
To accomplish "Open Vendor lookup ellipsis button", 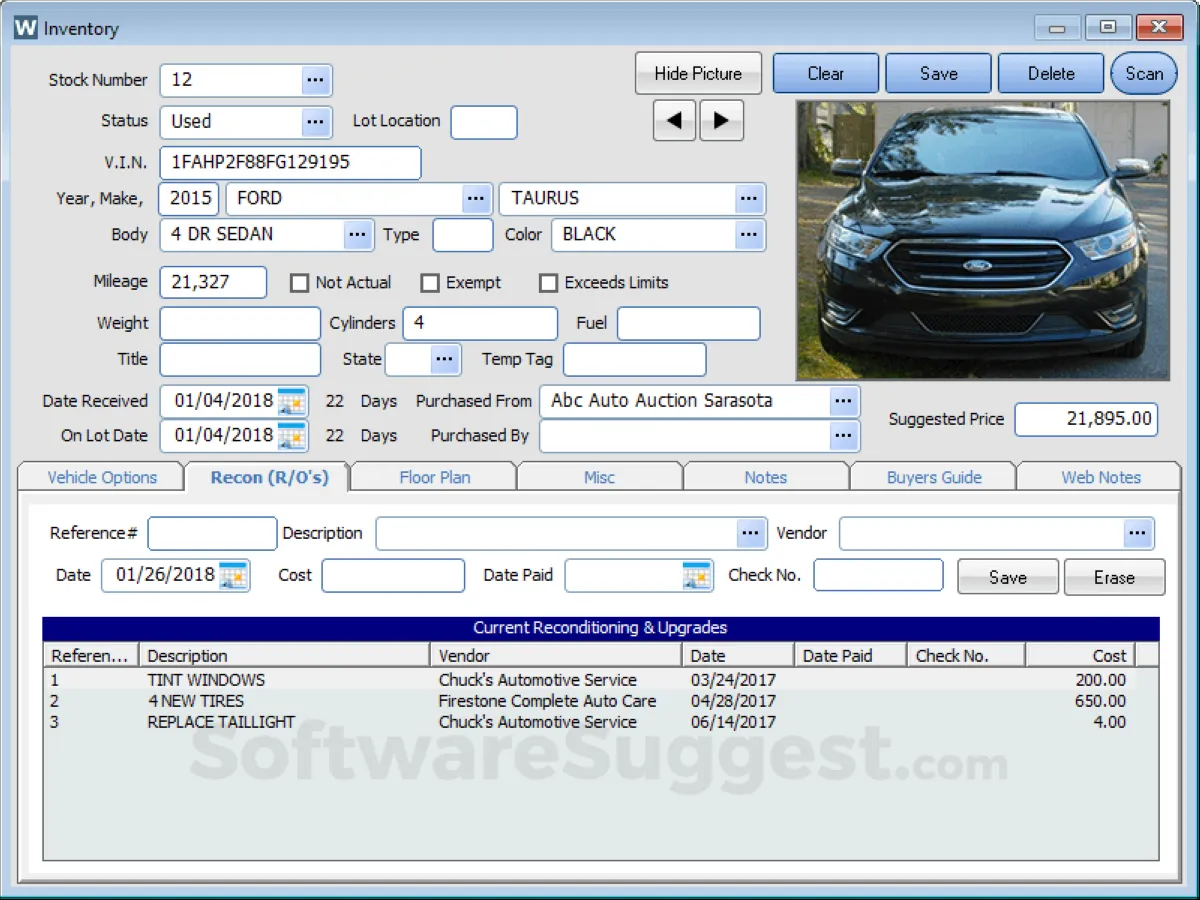I will pos(1137,533).
